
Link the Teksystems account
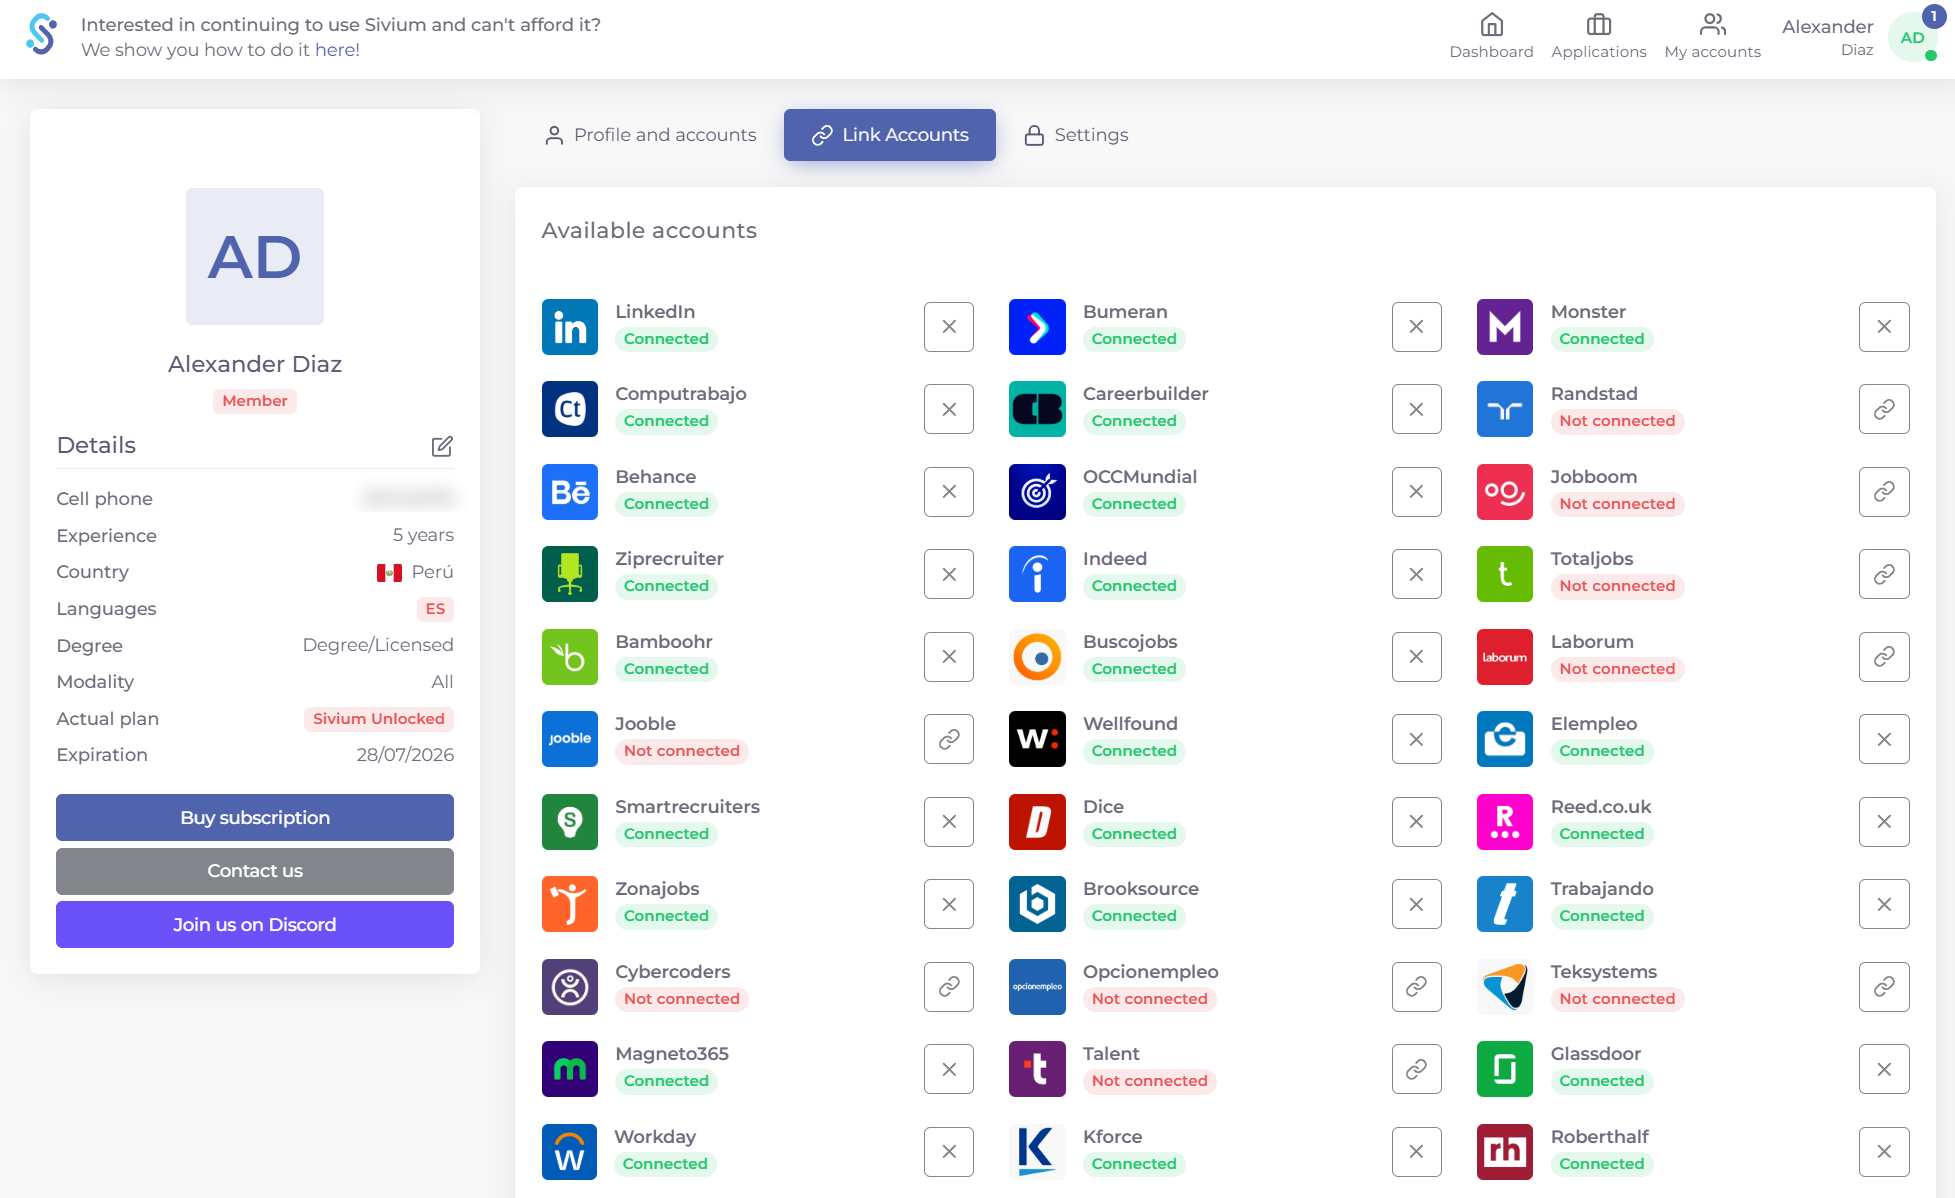click(1884, 987)
